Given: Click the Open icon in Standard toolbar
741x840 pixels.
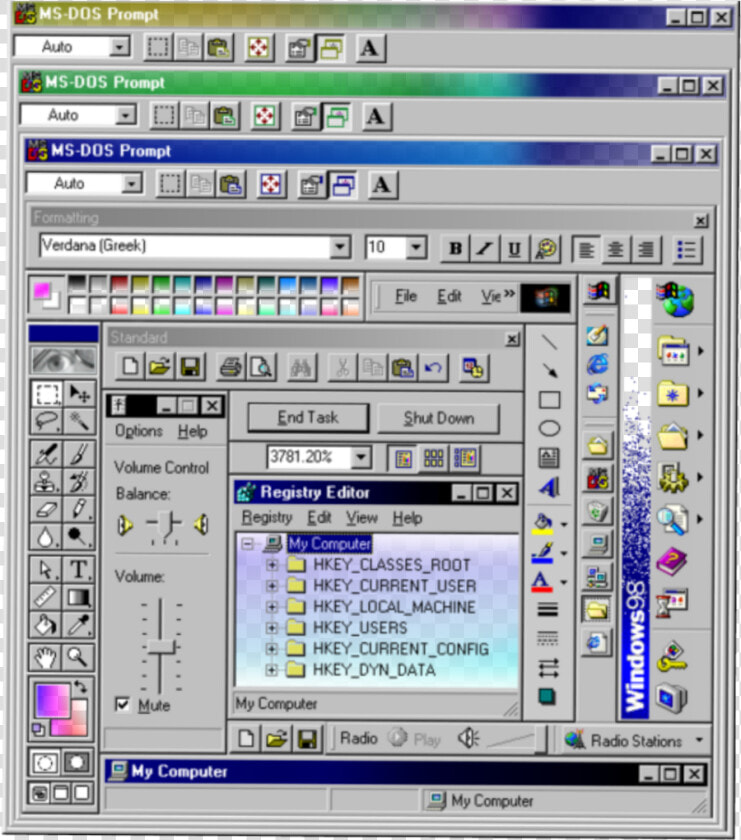Looking at the screenshot, I should (160, 368).
